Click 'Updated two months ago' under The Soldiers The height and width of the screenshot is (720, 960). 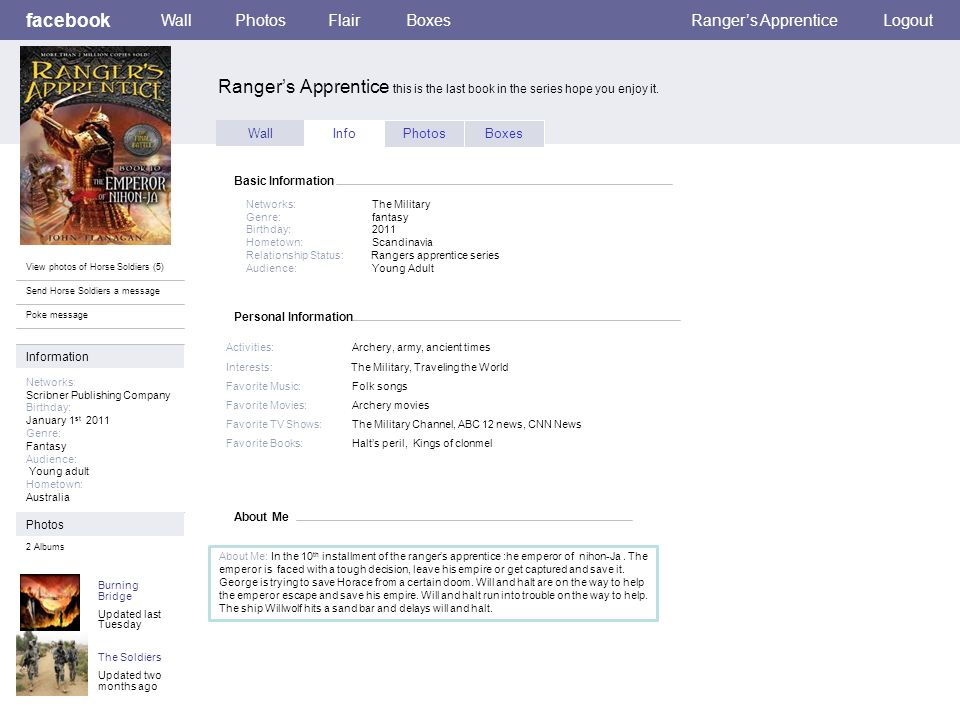pyautogui.click(x=130, y=680)
